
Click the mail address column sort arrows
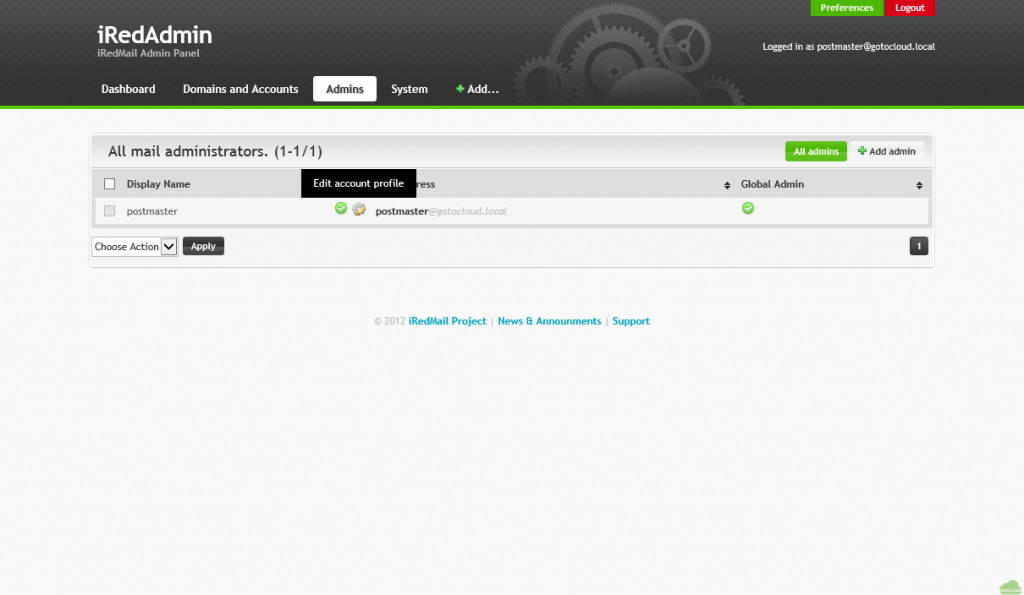point(727,185)
